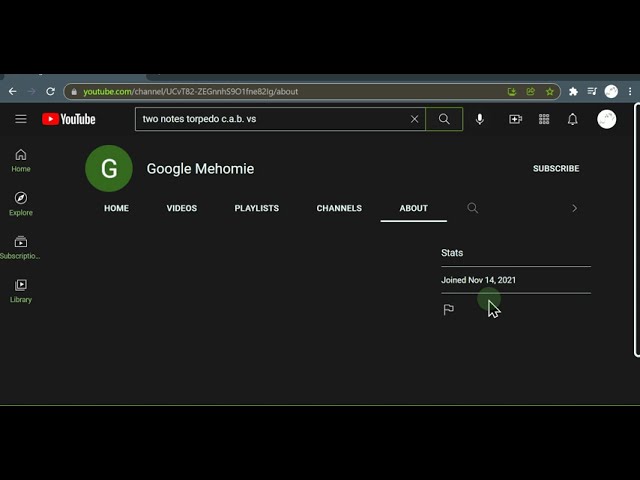The height and width of the screenshot is (480, 640).
Task: Click the YouTube logo
Action: [x=69, y=119]
